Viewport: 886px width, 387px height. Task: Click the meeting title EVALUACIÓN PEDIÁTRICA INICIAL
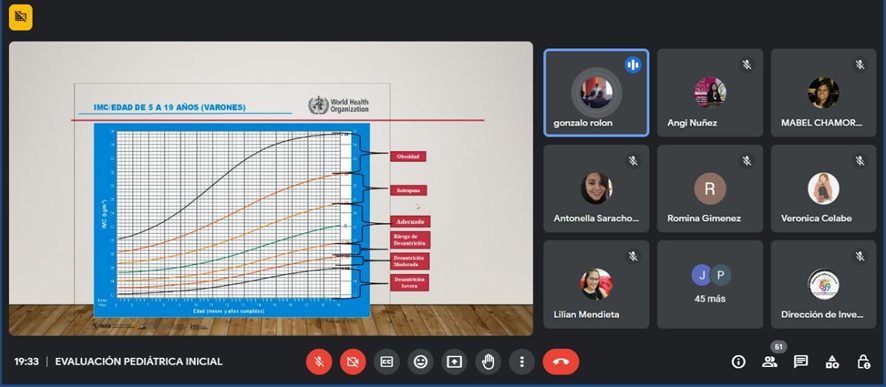[x=139, y=362]
